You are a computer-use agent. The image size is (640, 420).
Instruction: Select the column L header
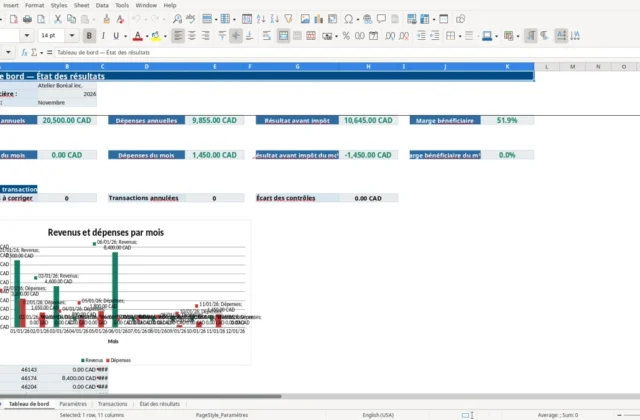click(x=547, y=67)
